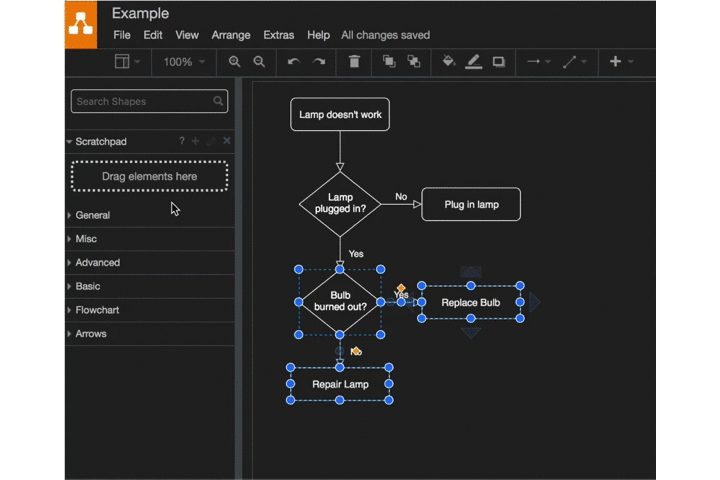Delete selection with the trash icon
This screenshot has width=720, height=480.
pyautogui.click(x=354, y=62)
